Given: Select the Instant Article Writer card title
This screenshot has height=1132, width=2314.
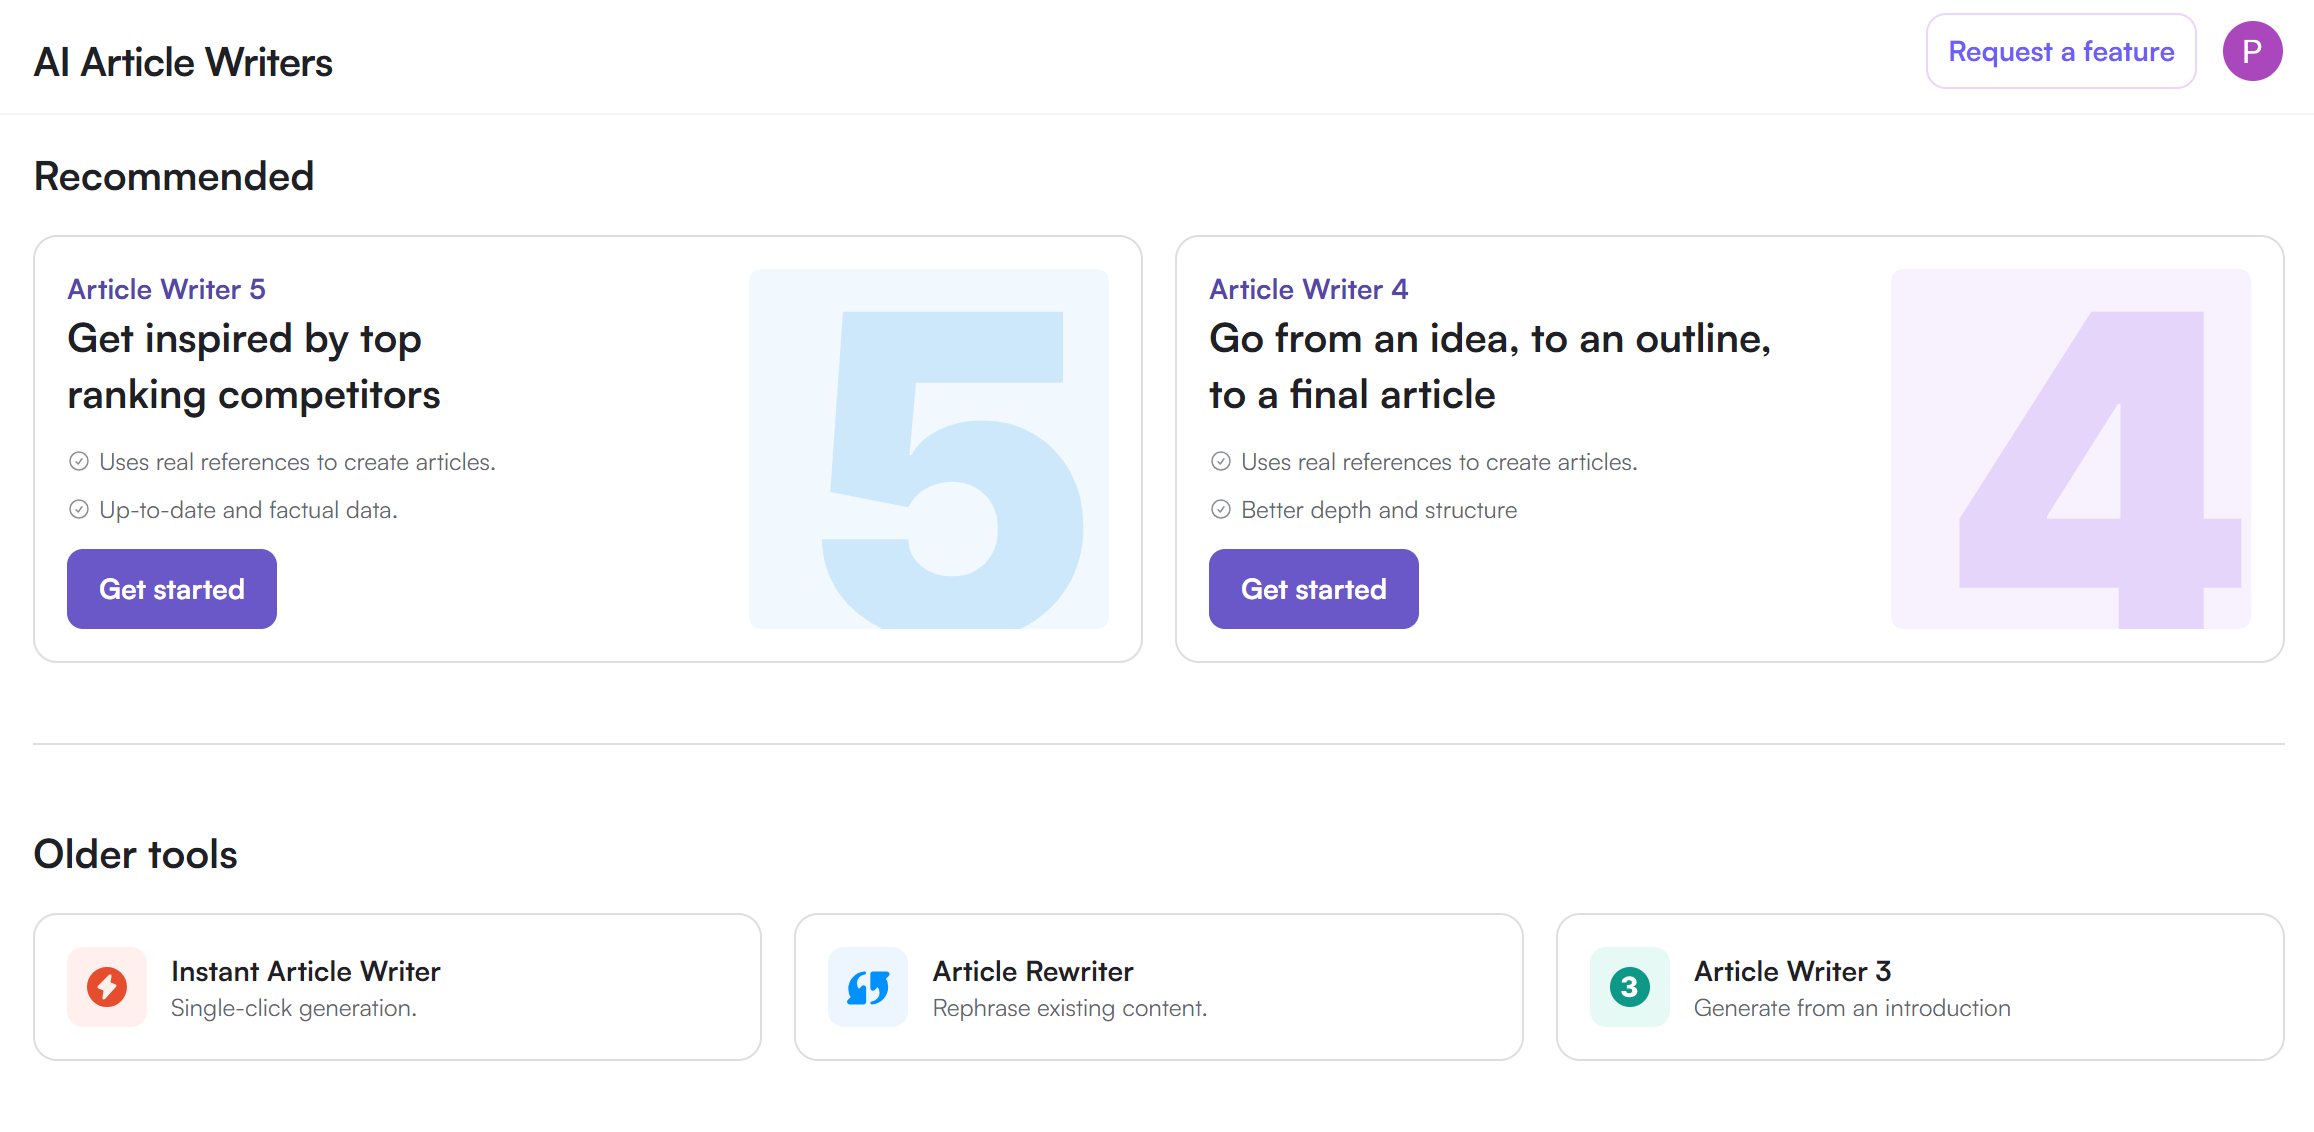Looking at the screenshot, I should (x=306, y=971).
